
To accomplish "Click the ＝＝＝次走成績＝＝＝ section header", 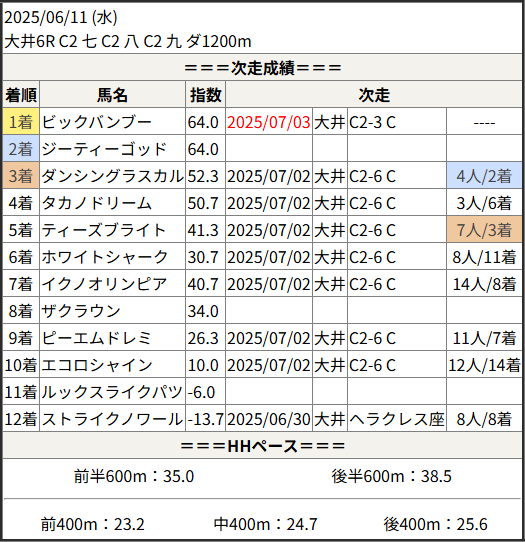I will (x=262, y=68).
